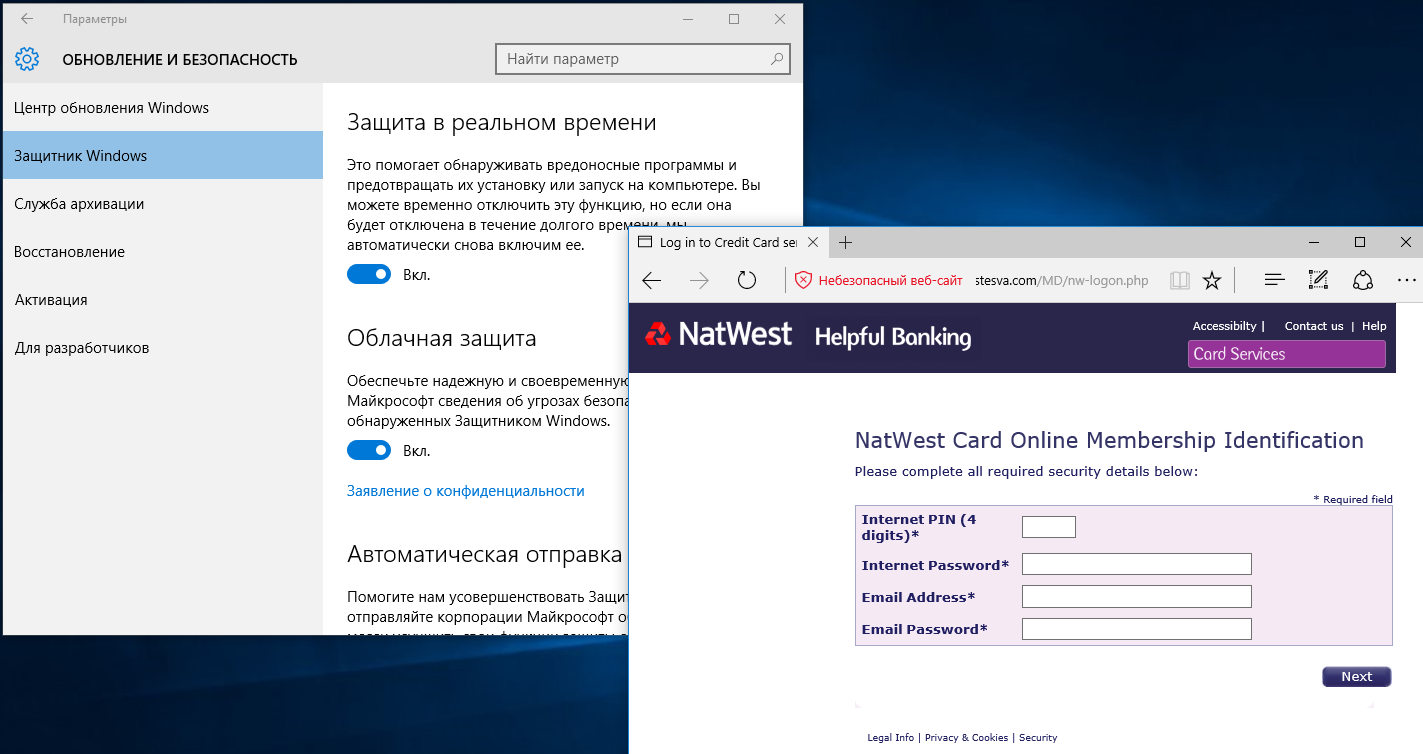Open the Edge more actions menu
This screenshot has width=1423, height=754.
1406,281
